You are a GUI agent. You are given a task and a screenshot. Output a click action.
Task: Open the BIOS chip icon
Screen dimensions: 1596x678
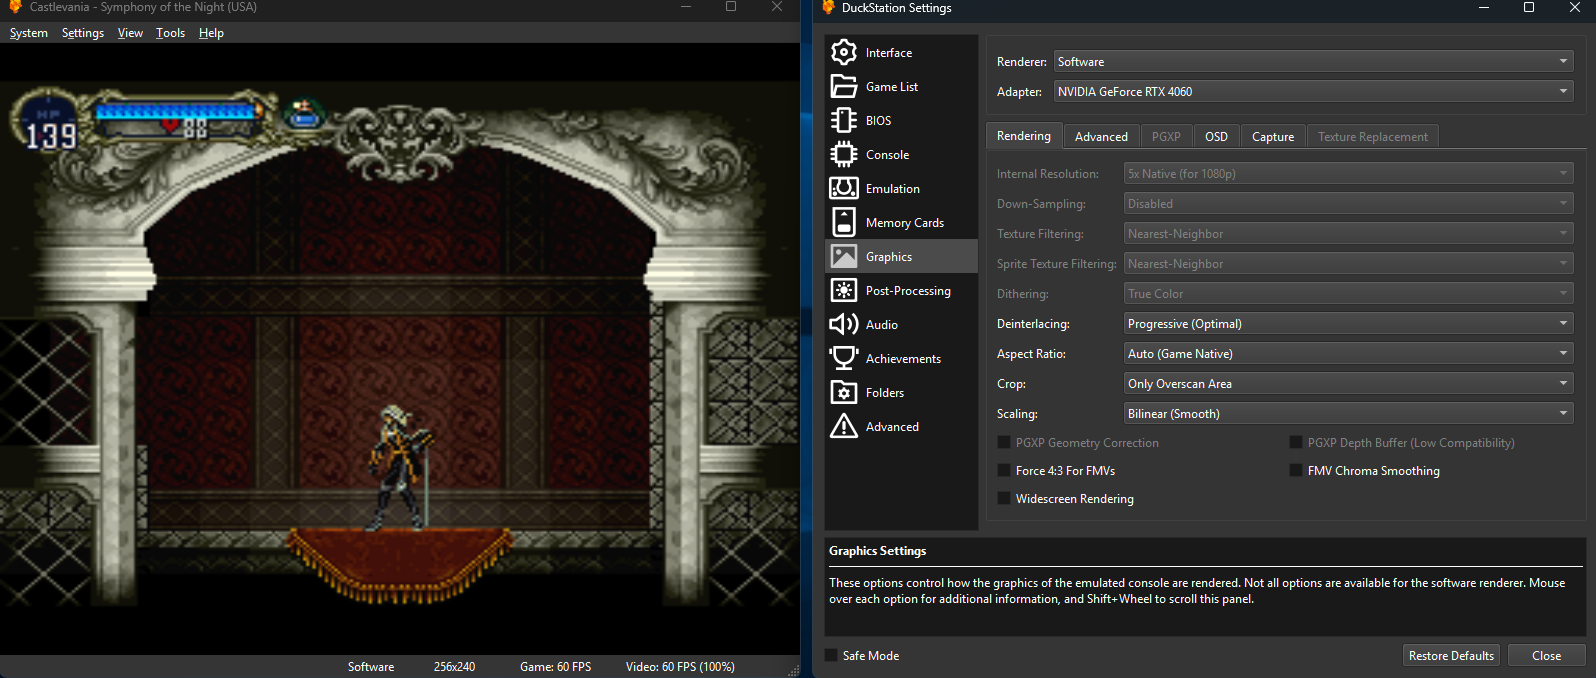844,120
